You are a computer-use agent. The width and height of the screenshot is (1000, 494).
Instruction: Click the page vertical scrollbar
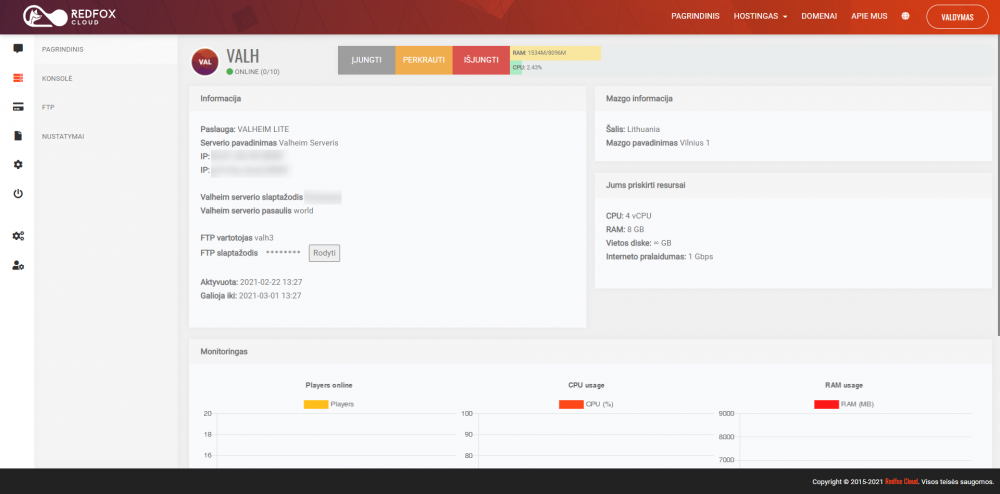(997, 185)
